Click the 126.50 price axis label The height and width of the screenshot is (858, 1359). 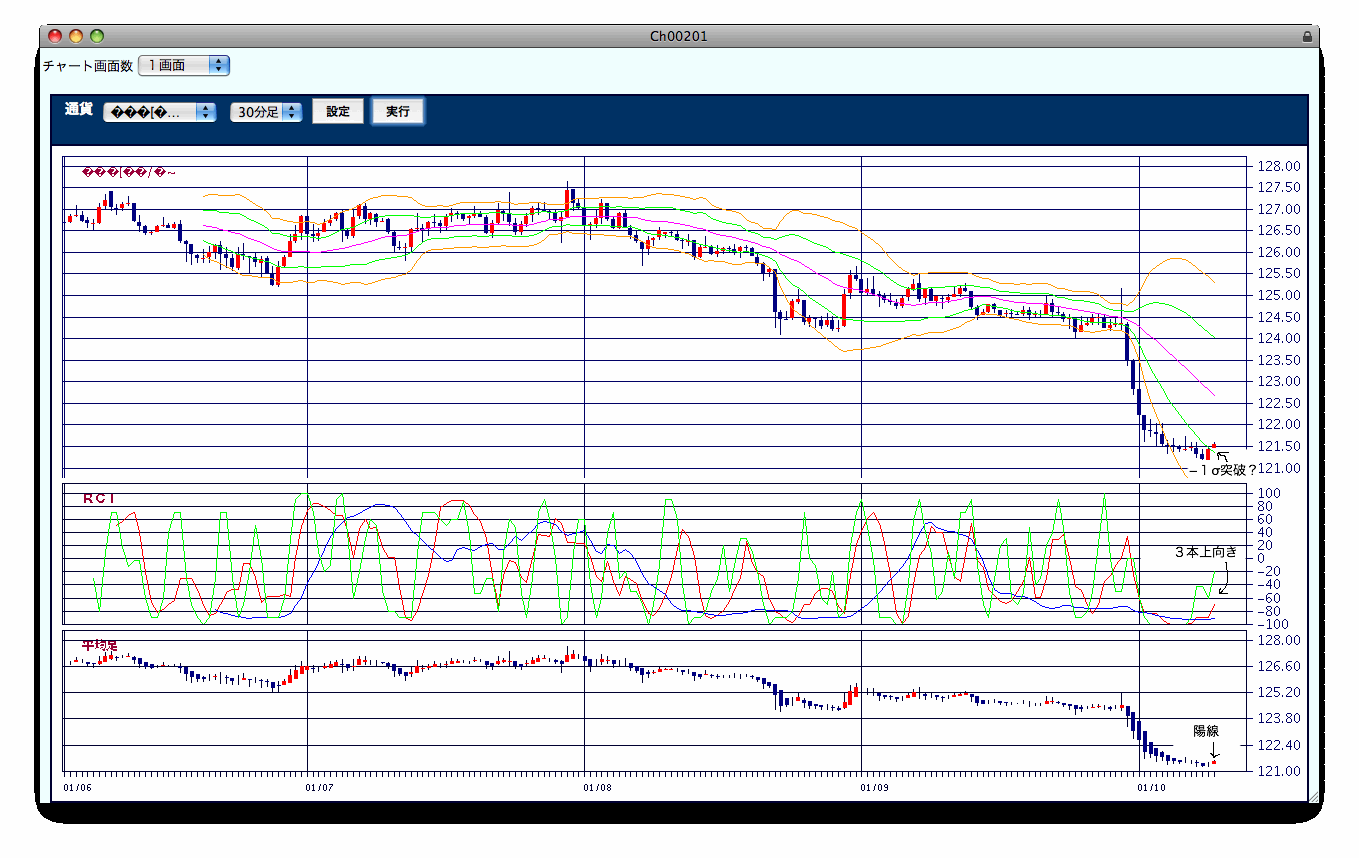(x=1279, y=231)
